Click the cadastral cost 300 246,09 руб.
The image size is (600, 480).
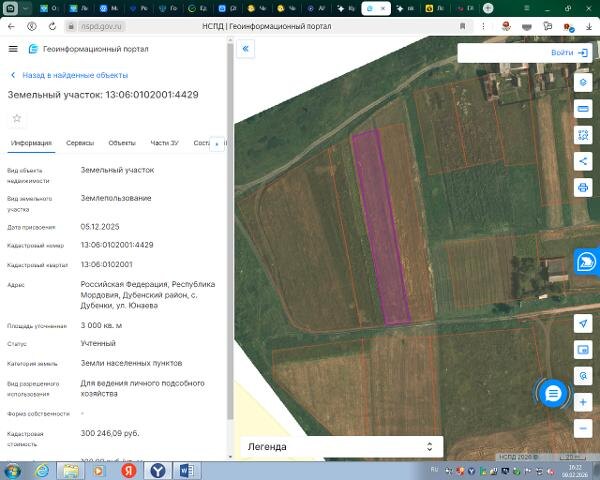pyautogui.click(x=110, y=433)
